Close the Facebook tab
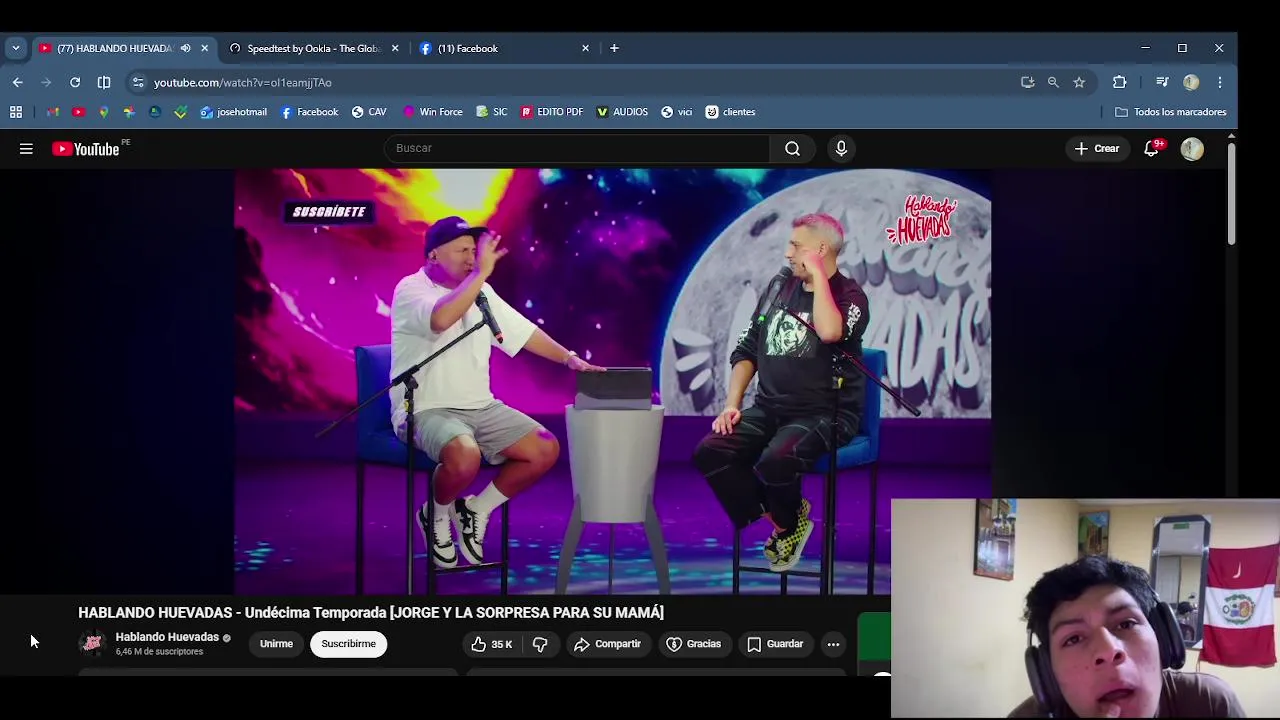This screenshot has width=1280, height=720. (585, 48)
